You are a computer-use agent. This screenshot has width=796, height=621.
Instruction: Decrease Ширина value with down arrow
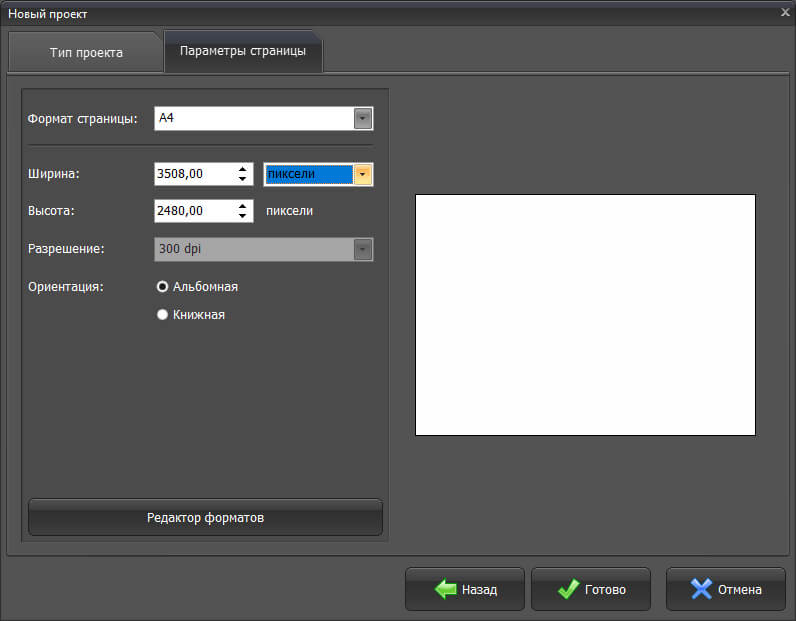(x=243, y=179)
